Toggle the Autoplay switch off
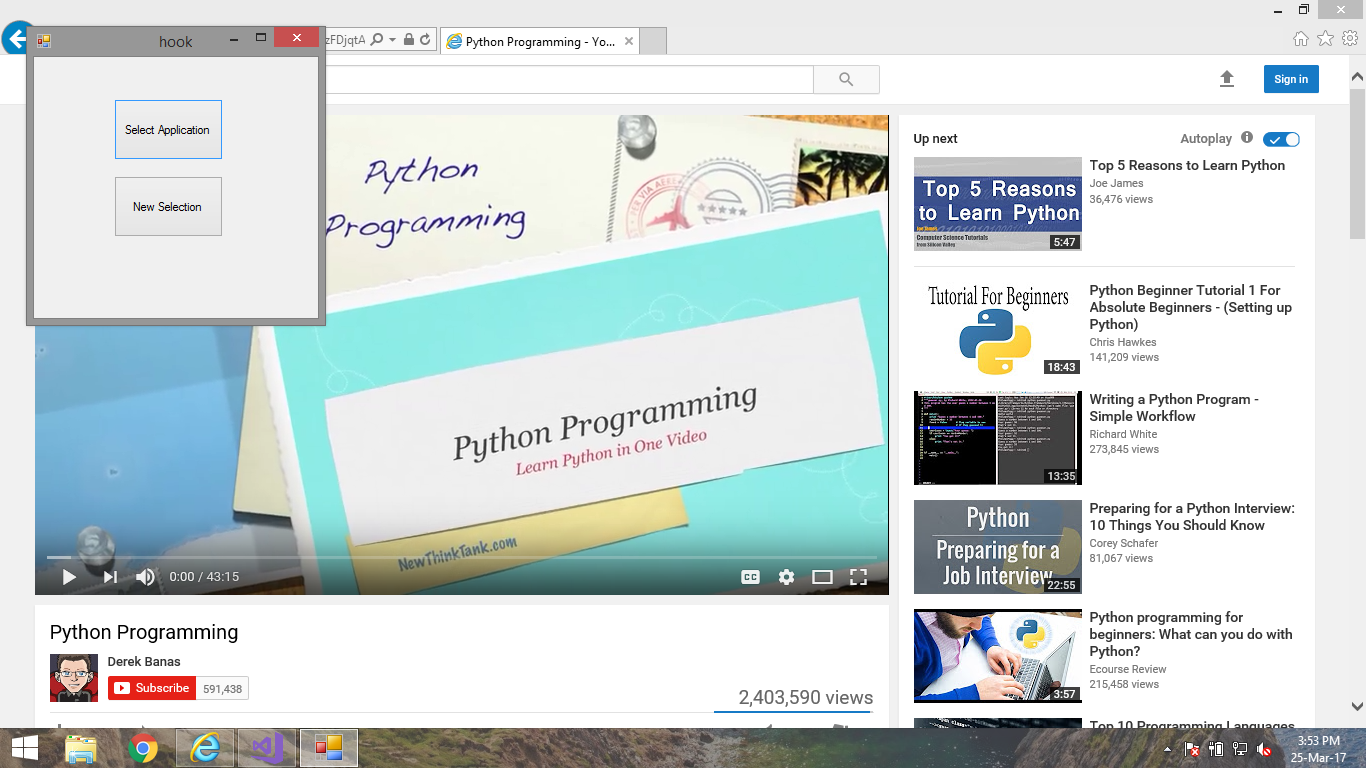The image size is (1366, 768). coord(1281,139)
